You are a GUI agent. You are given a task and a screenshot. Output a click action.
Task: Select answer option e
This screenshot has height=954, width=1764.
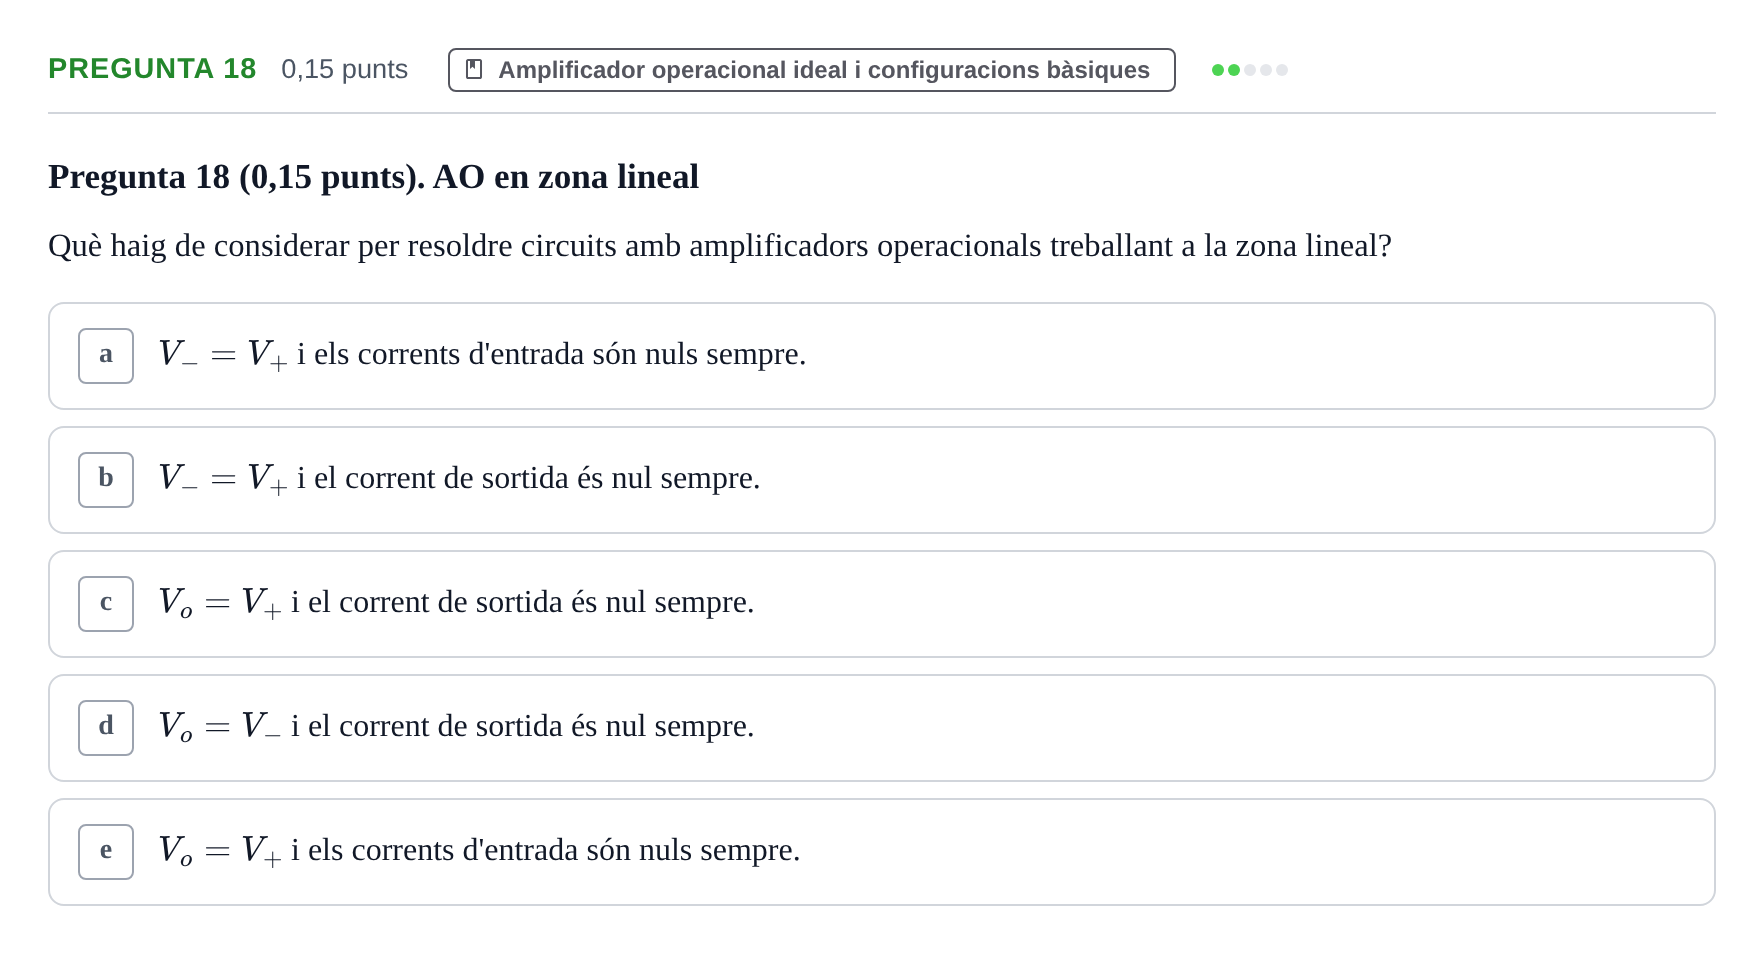(x=881, y=852)
